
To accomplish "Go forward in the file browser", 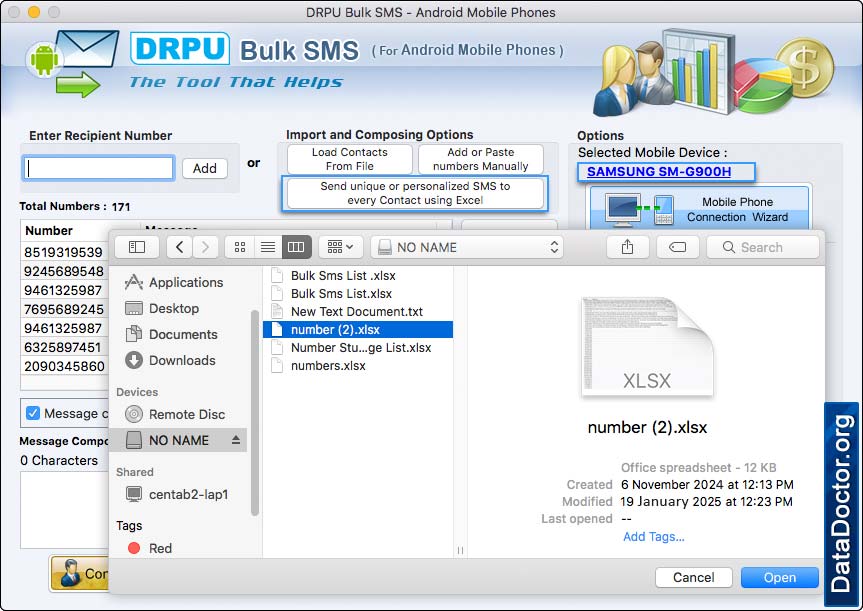I will [205, 247].
